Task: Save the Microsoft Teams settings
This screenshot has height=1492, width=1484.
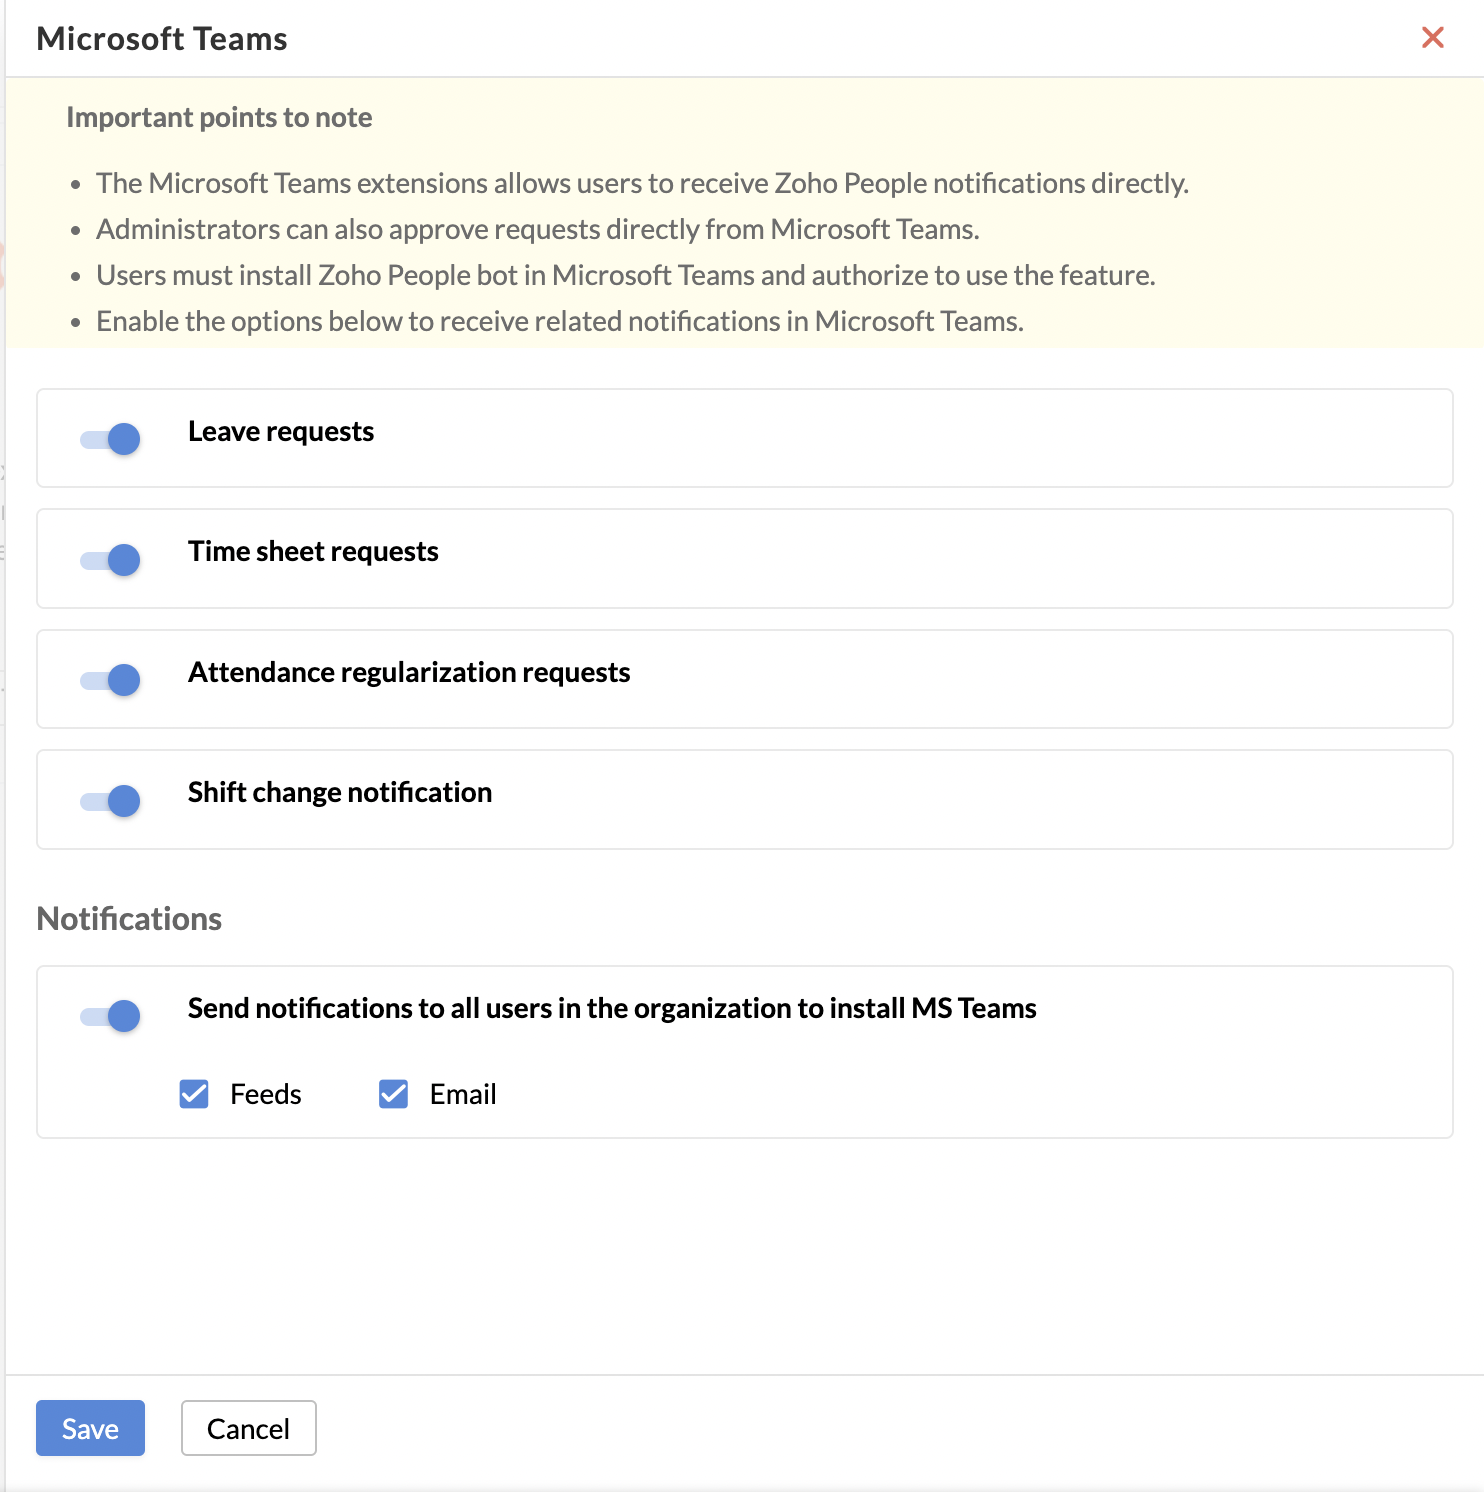Action: (90, 1428)
